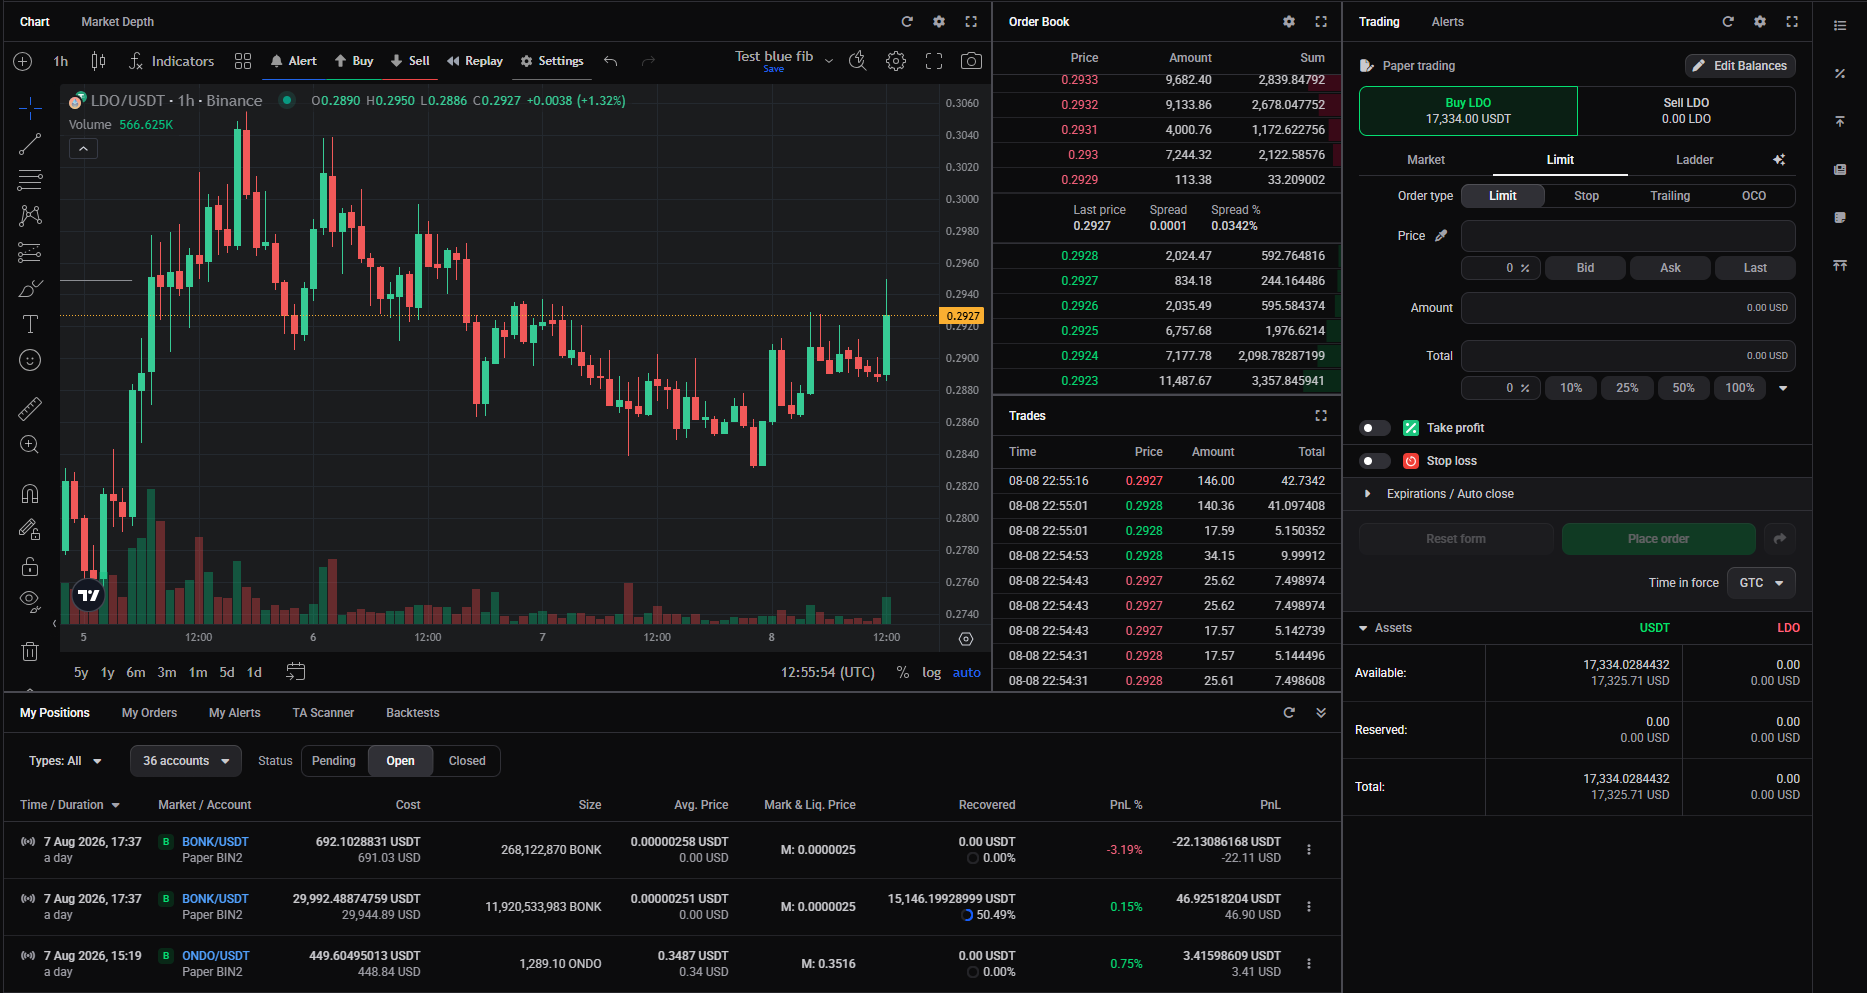
Task: Open candlestick chart type selector
Action: pyautogui.click(x=98, y=61)
